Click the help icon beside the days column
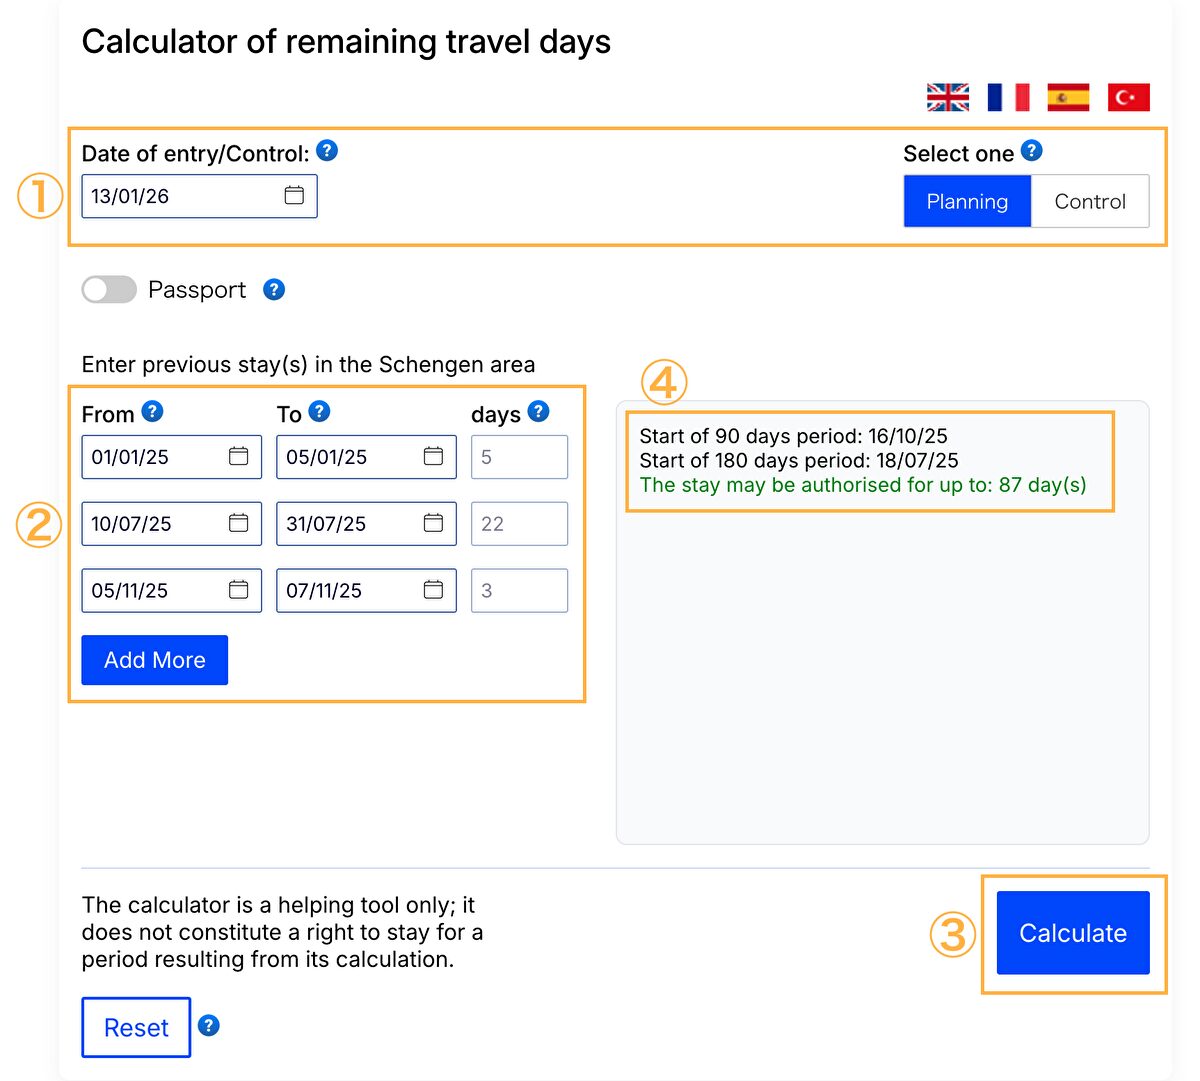 pos(538,411)
